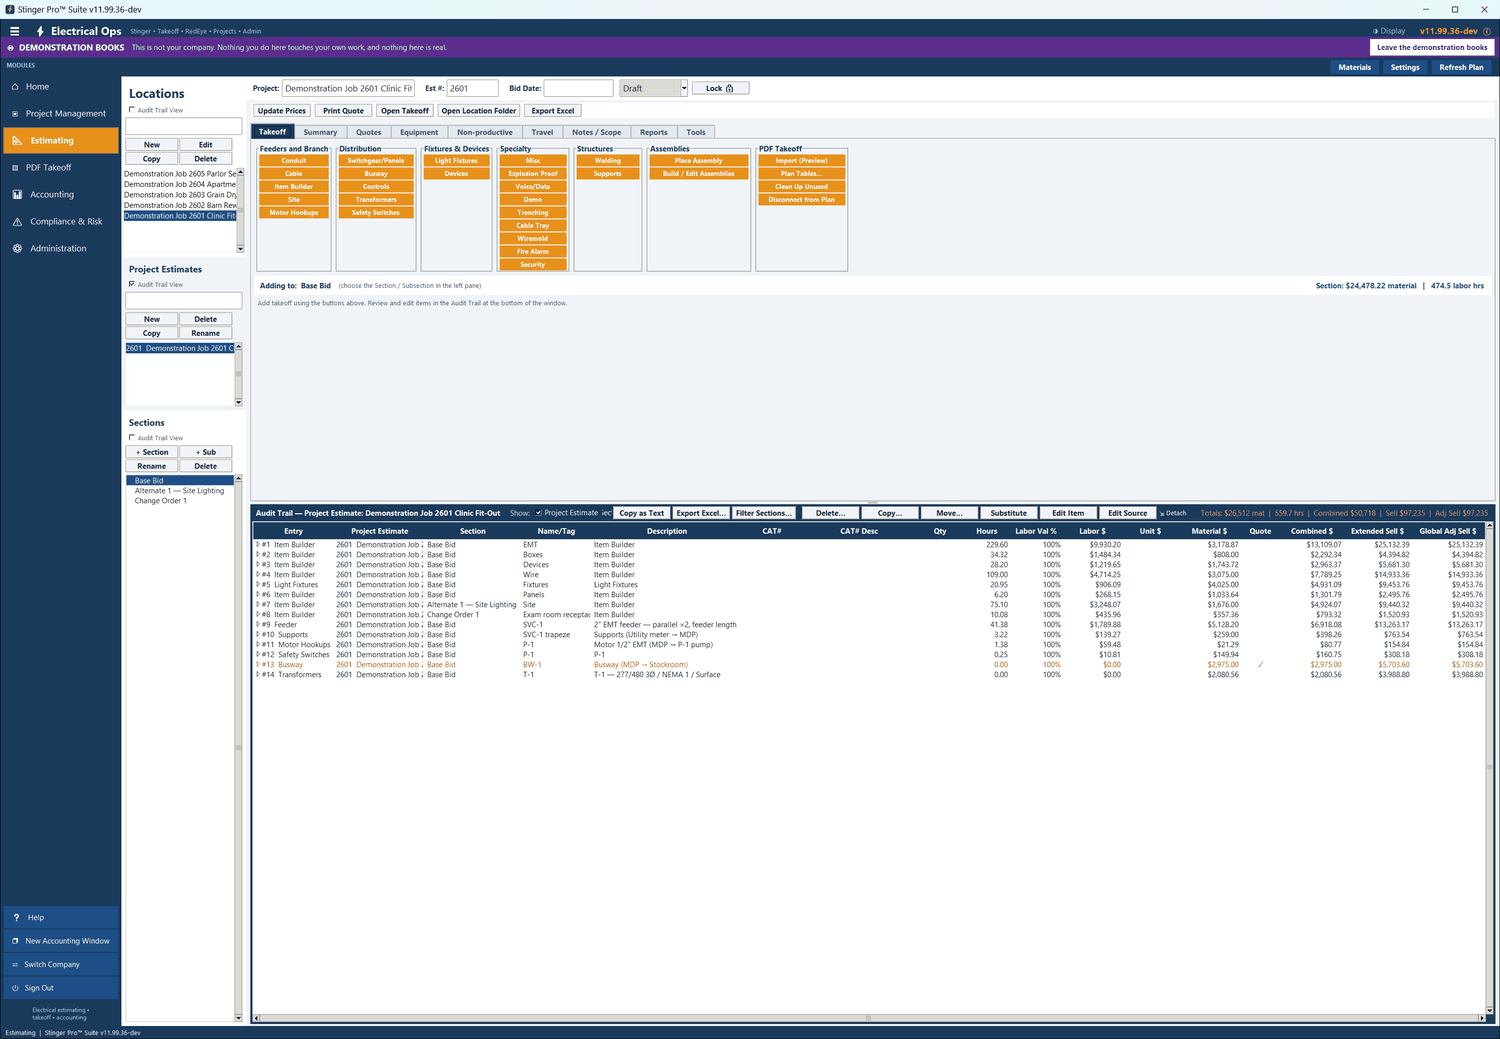Click the Audit Trail horizontal scrollbar

point(868,1018)
